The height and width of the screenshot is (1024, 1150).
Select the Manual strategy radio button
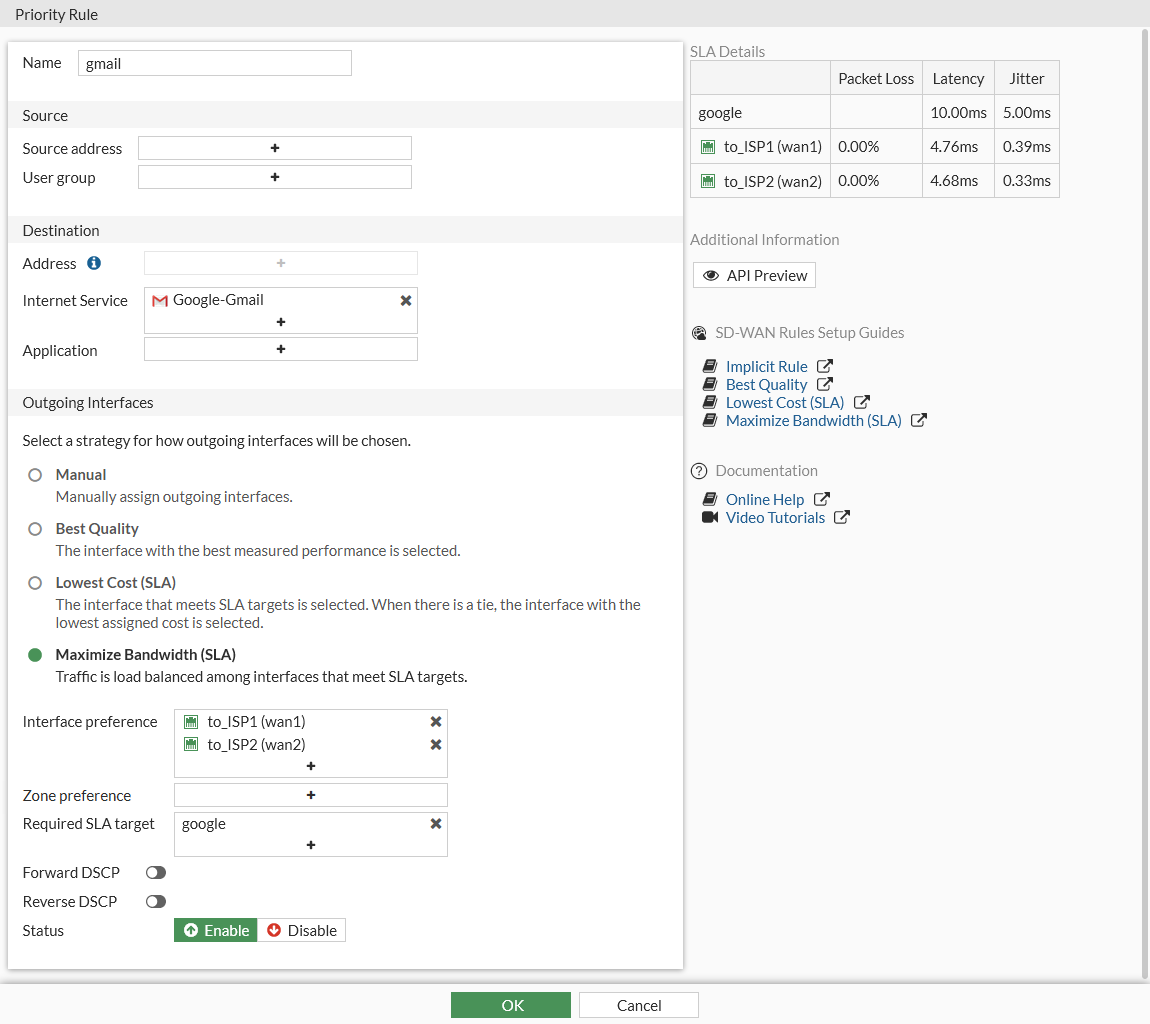(x=34, y=475)
